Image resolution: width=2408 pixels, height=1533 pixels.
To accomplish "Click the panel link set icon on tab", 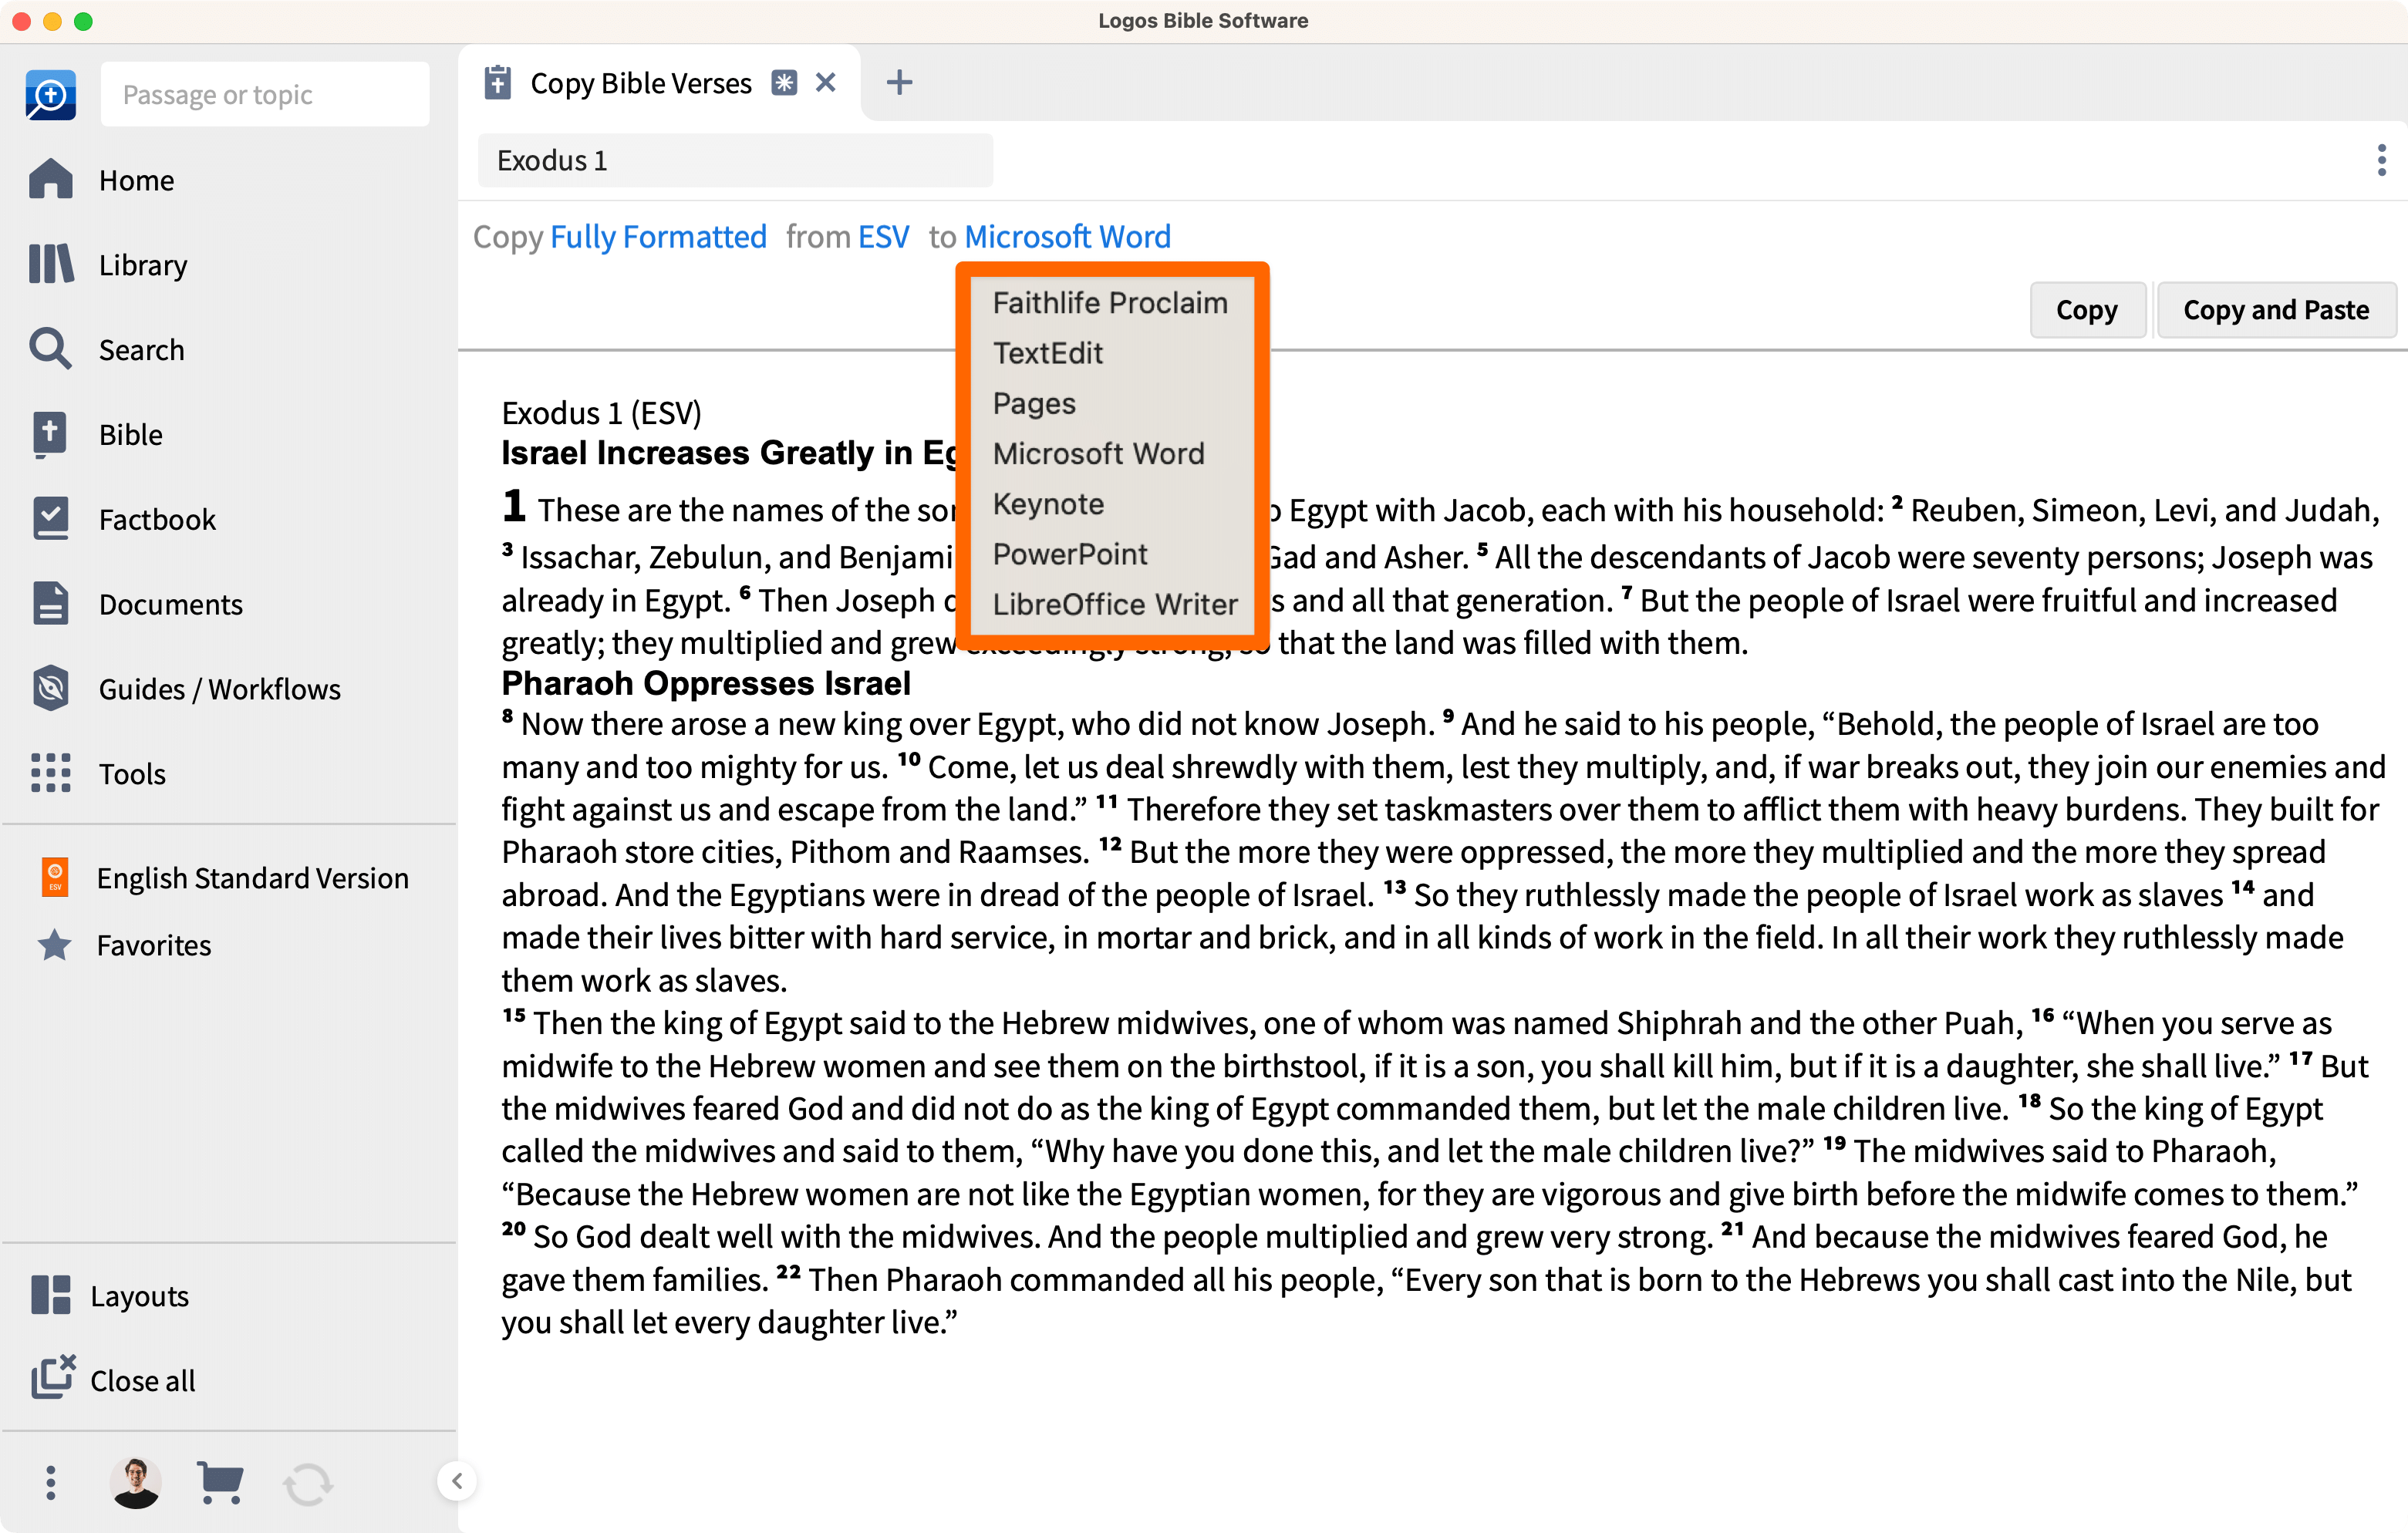I will tap(784, 83).
